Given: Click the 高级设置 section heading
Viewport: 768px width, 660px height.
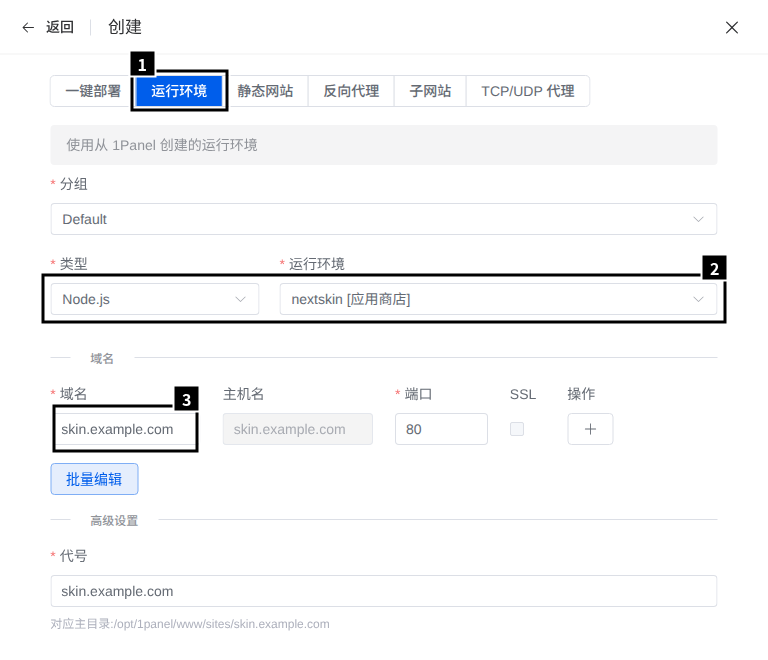Looking at the screenshot, I should click(114, 520).
